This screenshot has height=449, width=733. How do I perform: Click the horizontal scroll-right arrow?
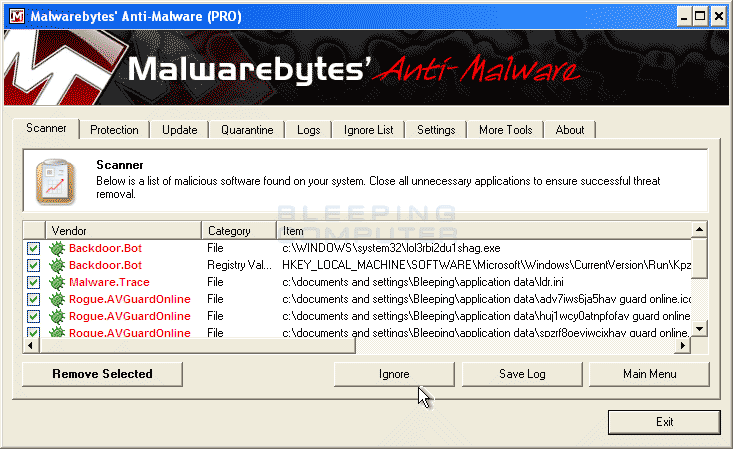click(683, 346)
